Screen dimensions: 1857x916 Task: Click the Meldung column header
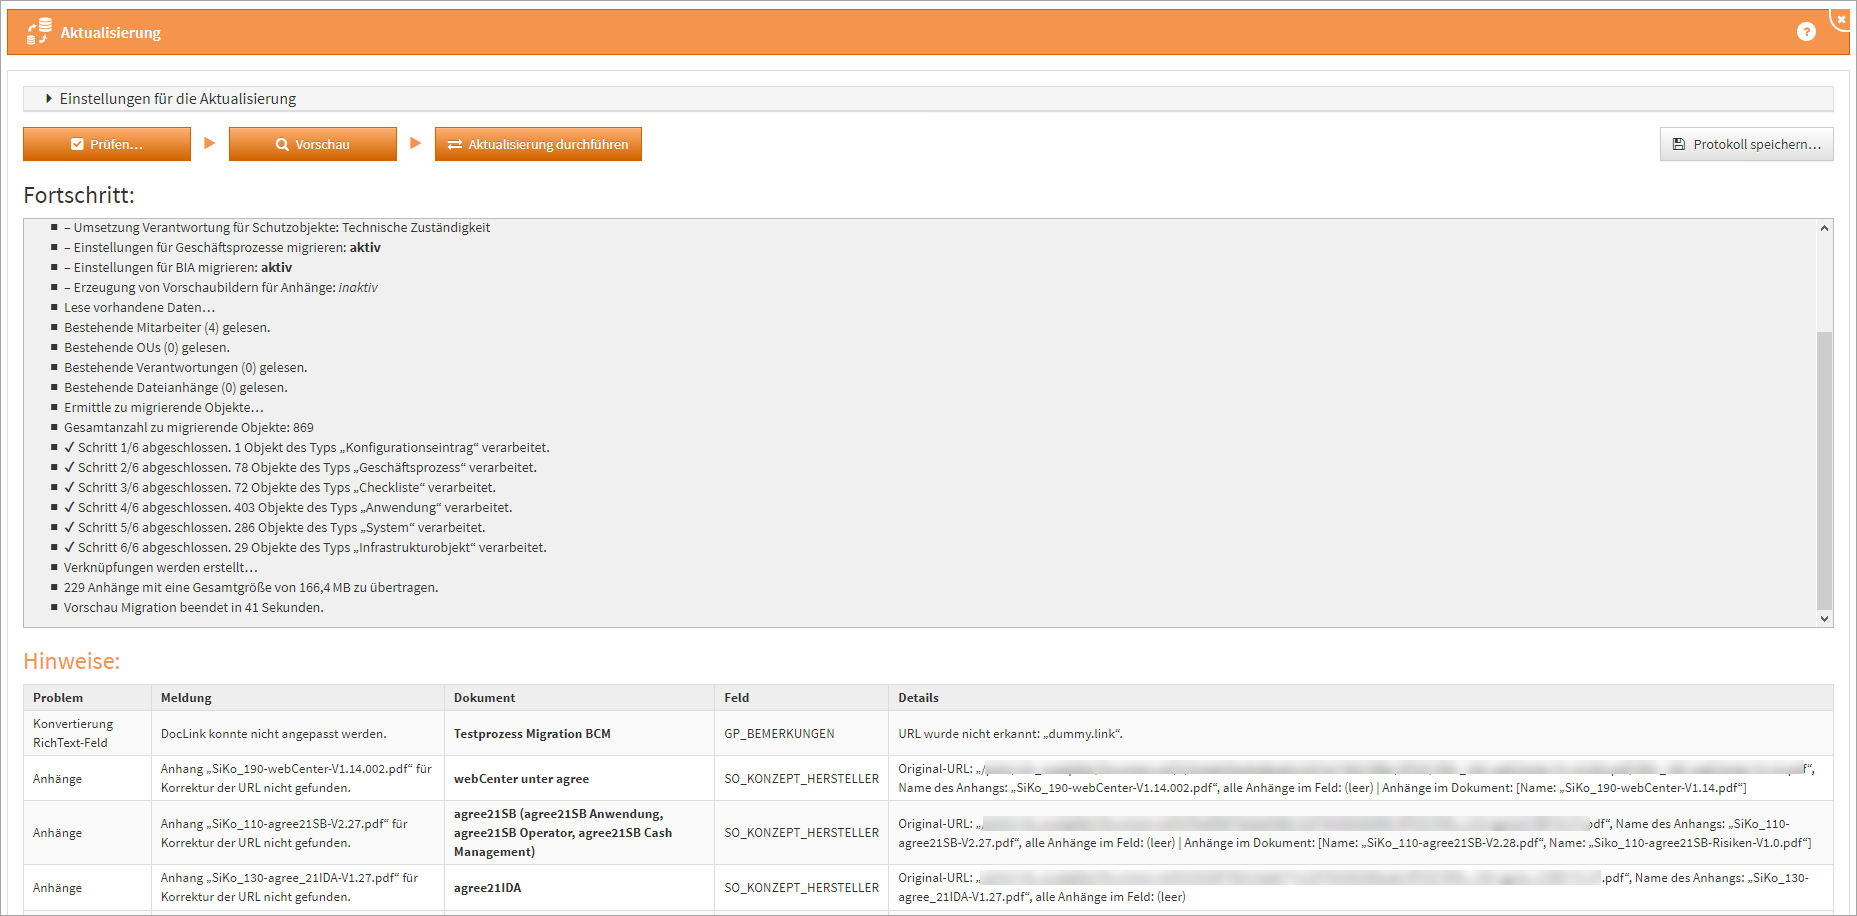coord(186,698)
